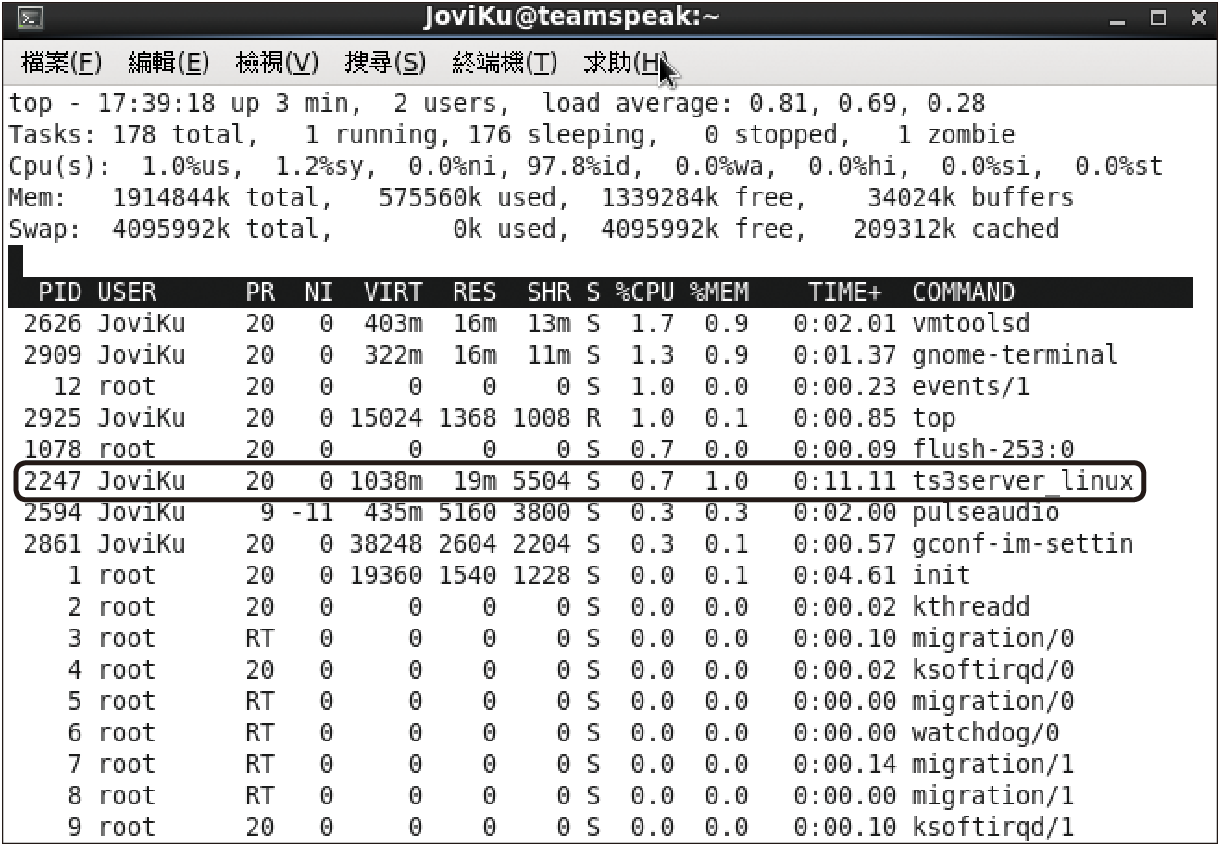Screen dimensions: 1221x848
Task: Click the pulseaudio process name
Action: 985,513
